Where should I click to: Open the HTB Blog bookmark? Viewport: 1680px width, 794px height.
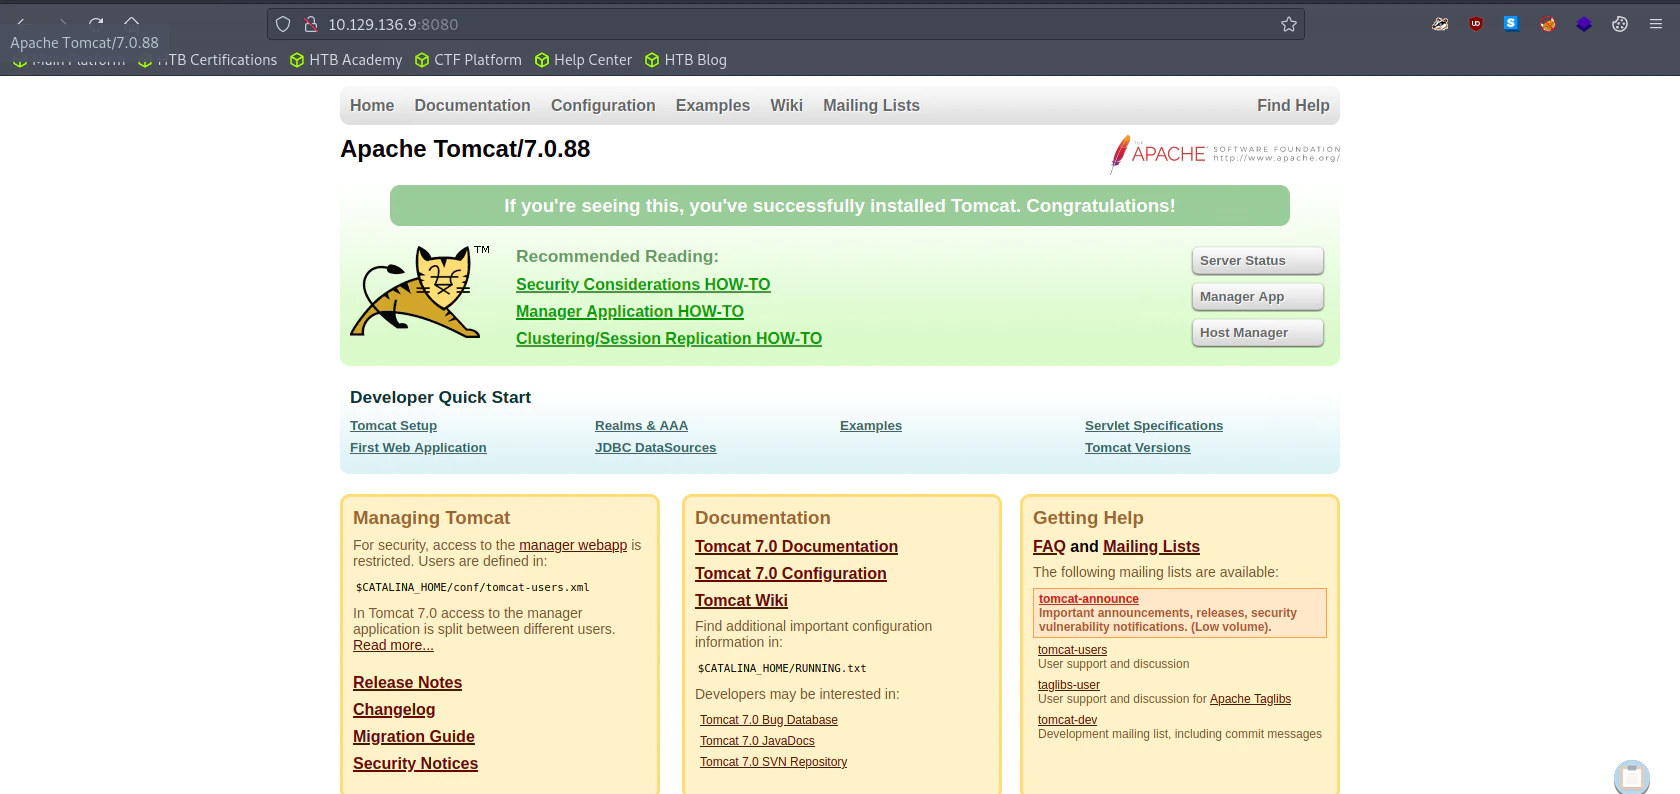click(686, 60)
